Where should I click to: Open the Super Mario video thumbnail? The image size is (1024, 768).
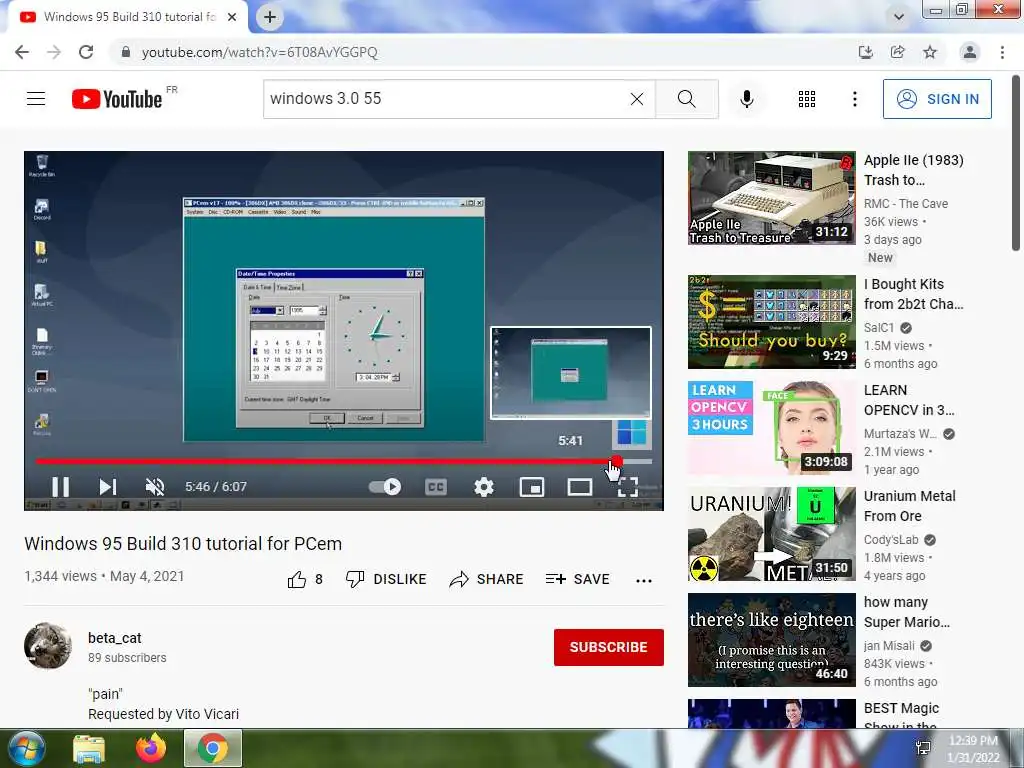tap(771, 640)
